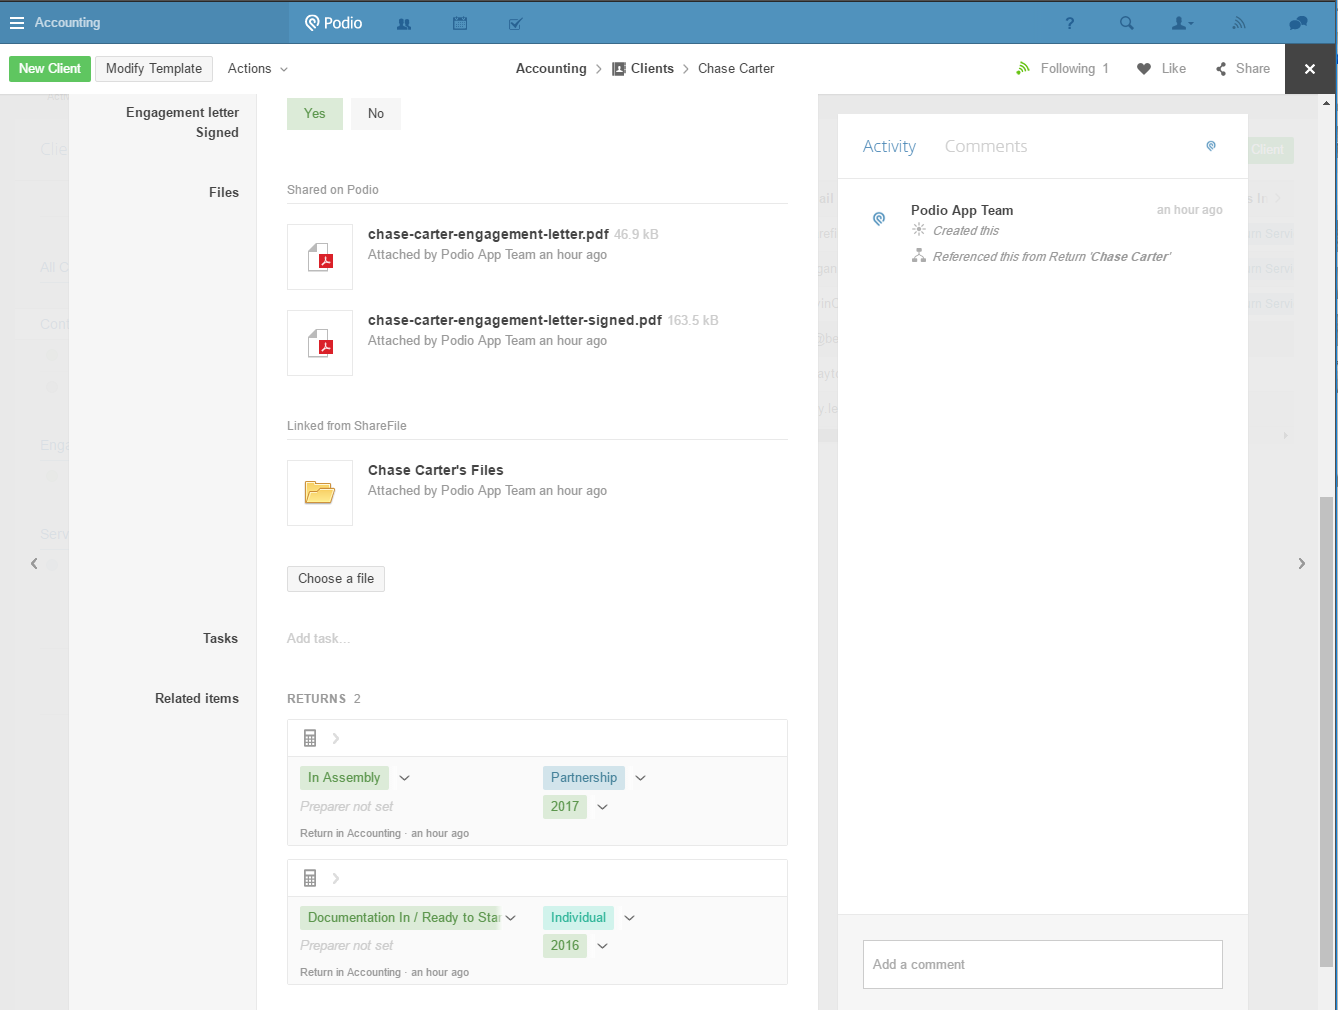Image resolution: width=1338 pixels, height=1010 pixels.
Task: Open the Chase Carter's Files folder icon
Action: coord(320,493)
